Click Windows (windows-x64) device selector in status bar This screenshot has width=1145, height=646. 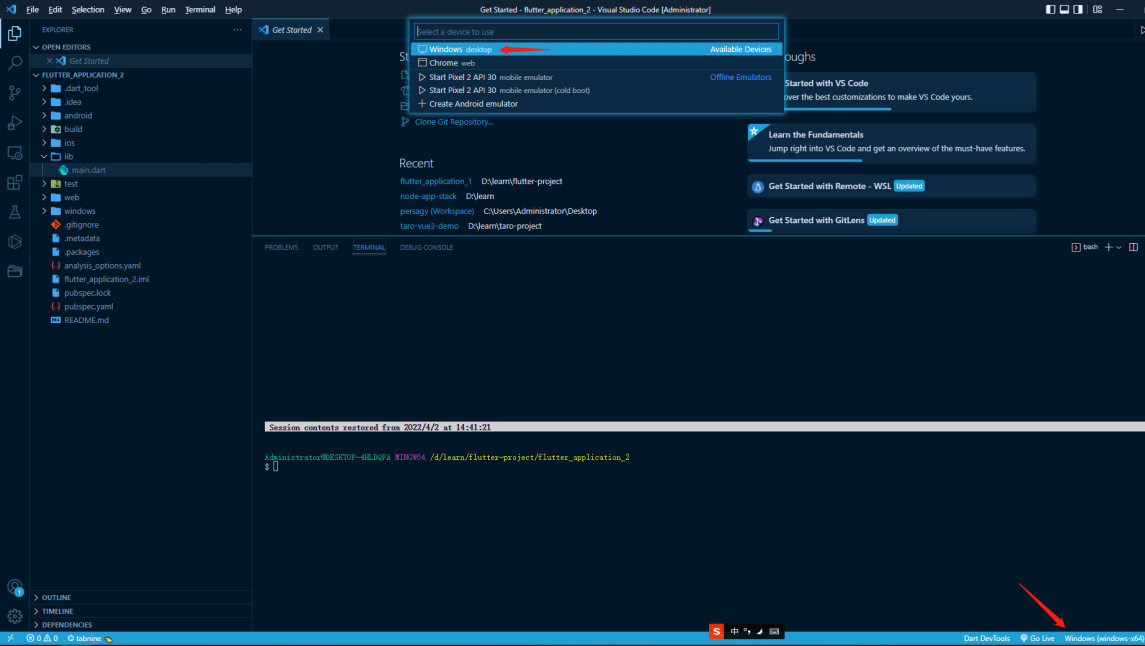point(1103,638)
